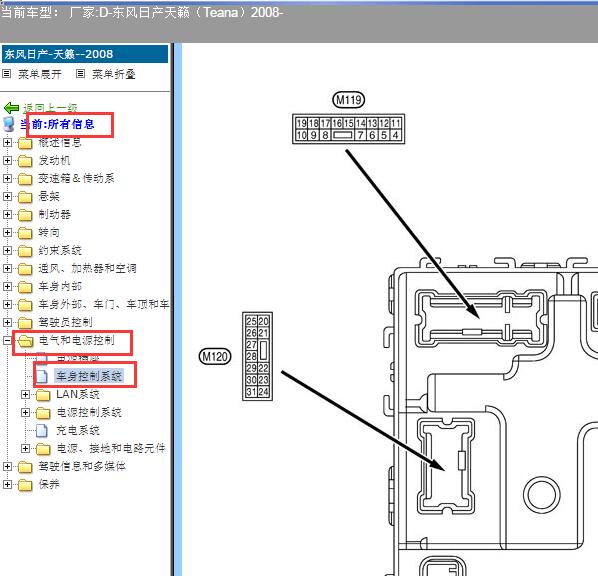Expand the 发动机 tree node
This screenshot has height=576, width=598.
7,160
